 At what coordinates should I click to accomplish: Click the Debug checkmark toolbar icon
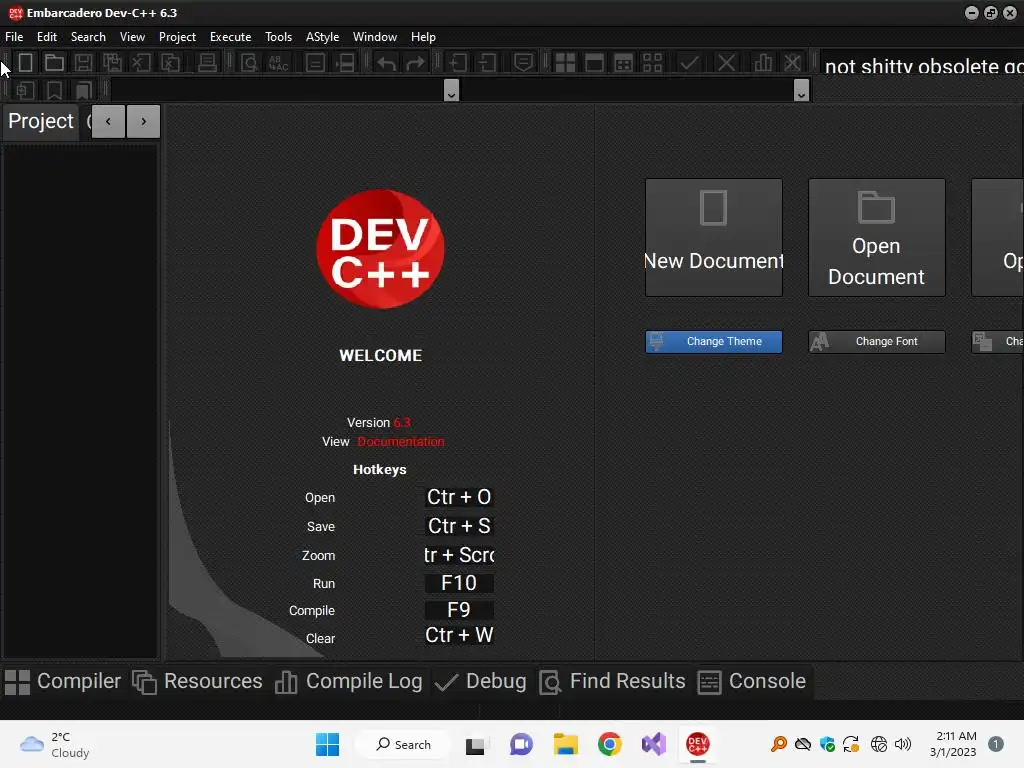pyautogui.click(x=689, y=63)
